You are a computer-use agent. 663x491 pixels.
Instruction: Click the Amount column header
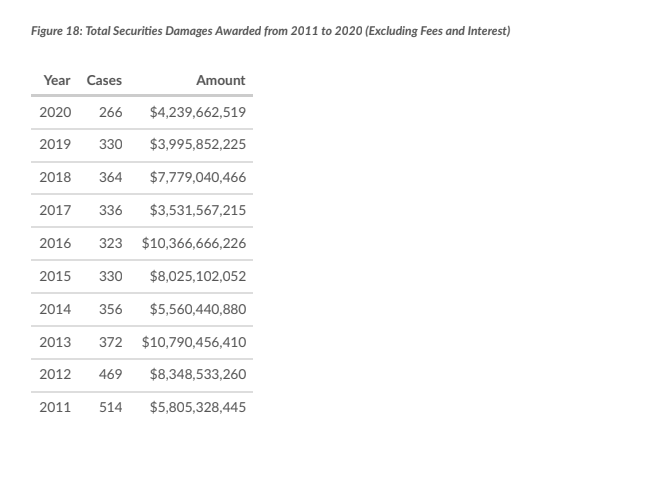click(x=220, y=80)
